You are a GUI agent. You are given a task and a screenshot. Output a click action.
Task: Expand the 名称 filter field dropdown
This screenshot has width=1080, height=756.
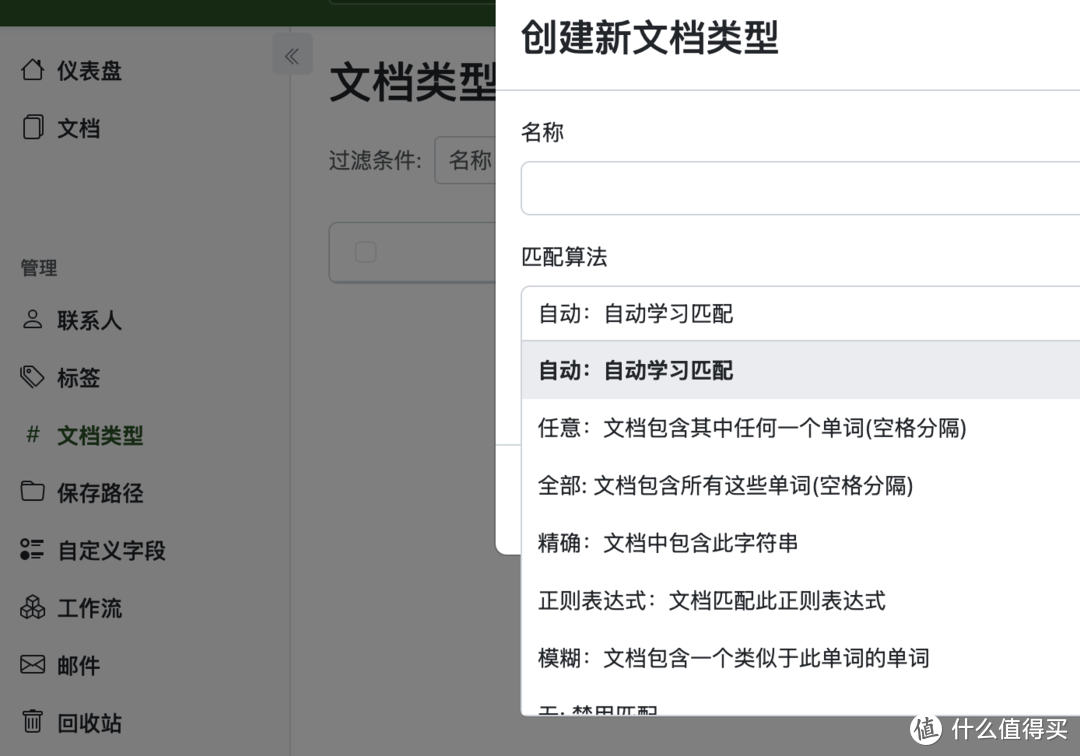pos(471,160)
